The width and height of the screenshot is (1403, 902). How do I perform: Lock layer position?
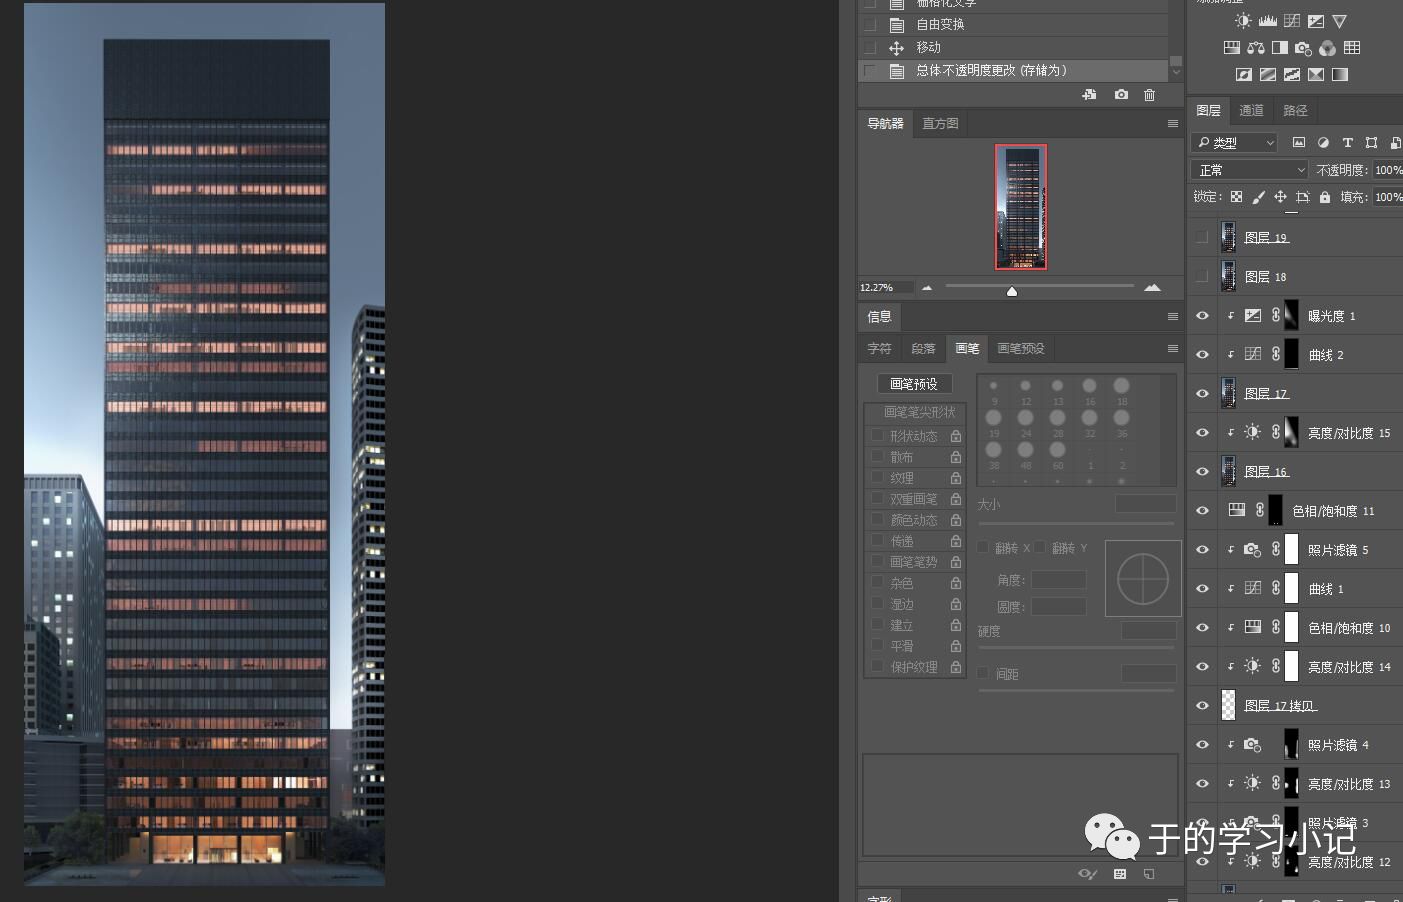[x=1280, y=197]
